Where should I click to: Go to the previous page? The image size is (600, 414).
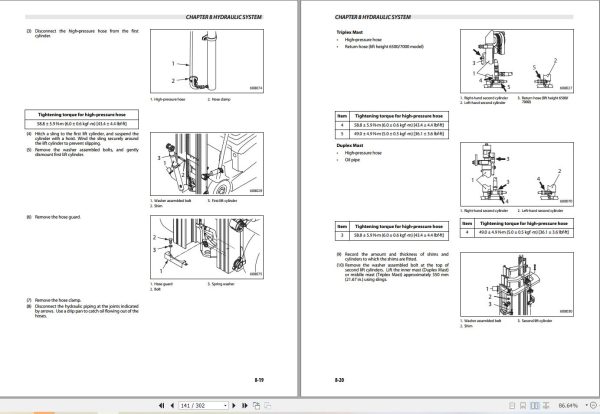point(172,405)
